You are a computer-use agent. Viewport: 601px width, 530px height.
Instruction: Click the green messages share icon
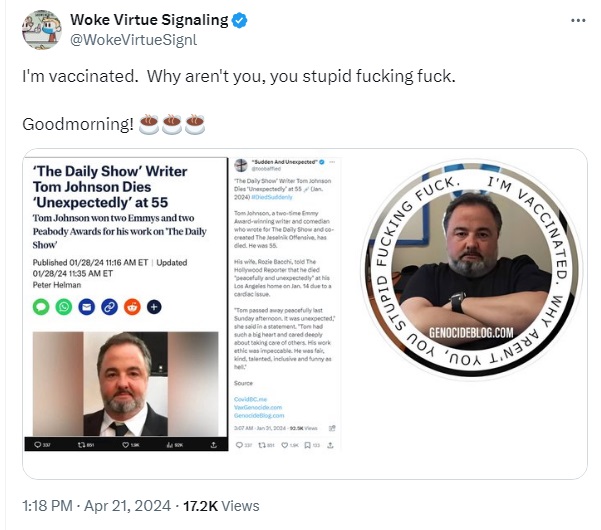click(41, 306)
